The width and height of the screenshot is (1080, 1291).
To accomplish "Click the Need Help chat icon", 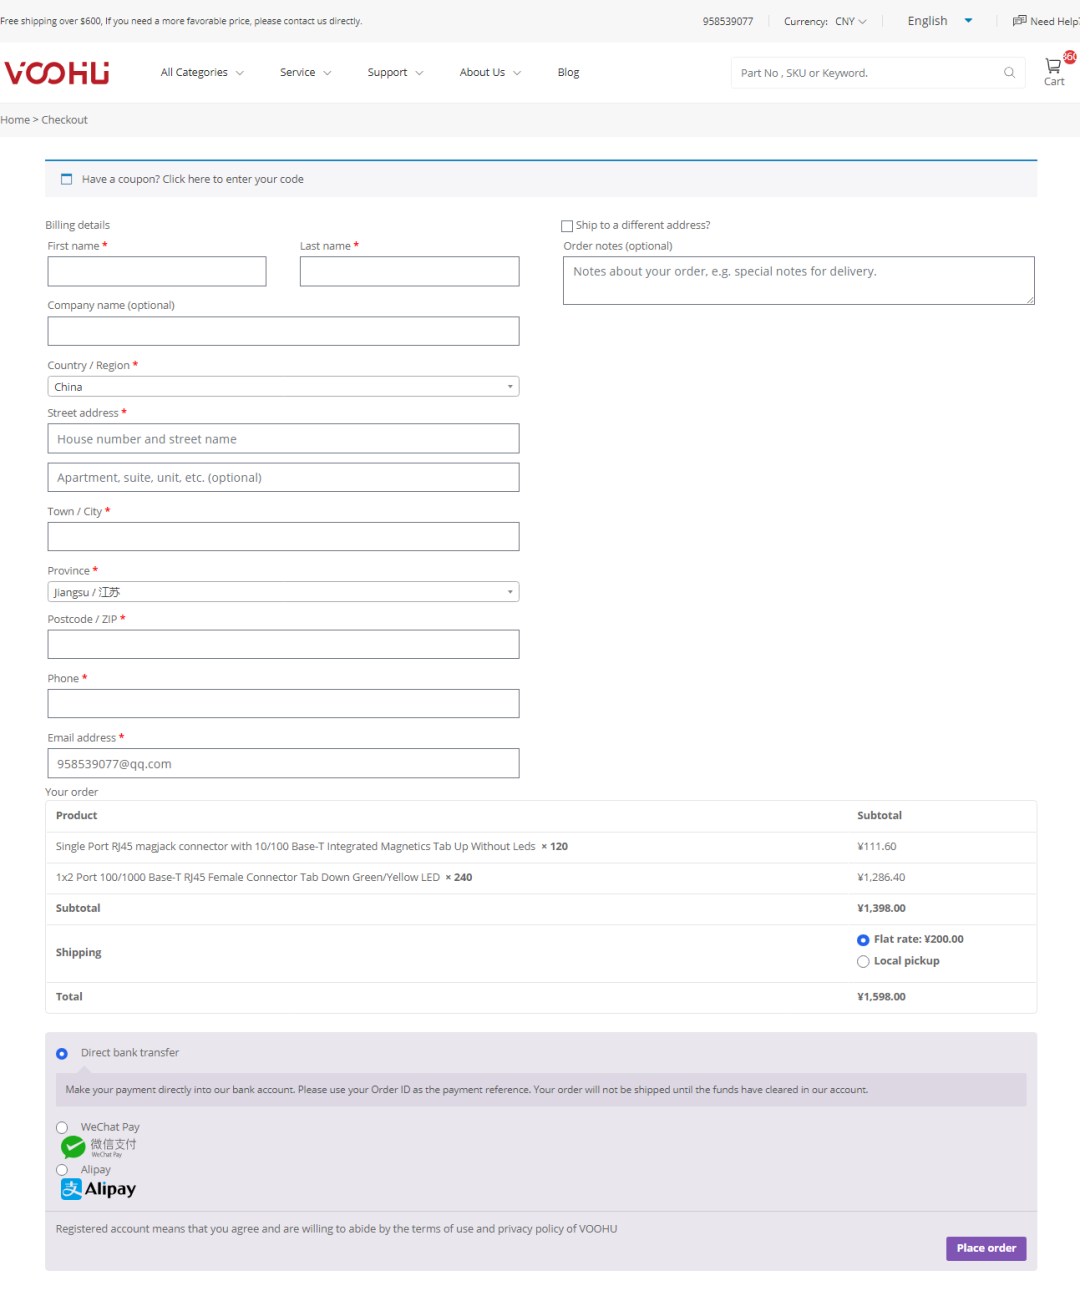I will coord(1019,21).
